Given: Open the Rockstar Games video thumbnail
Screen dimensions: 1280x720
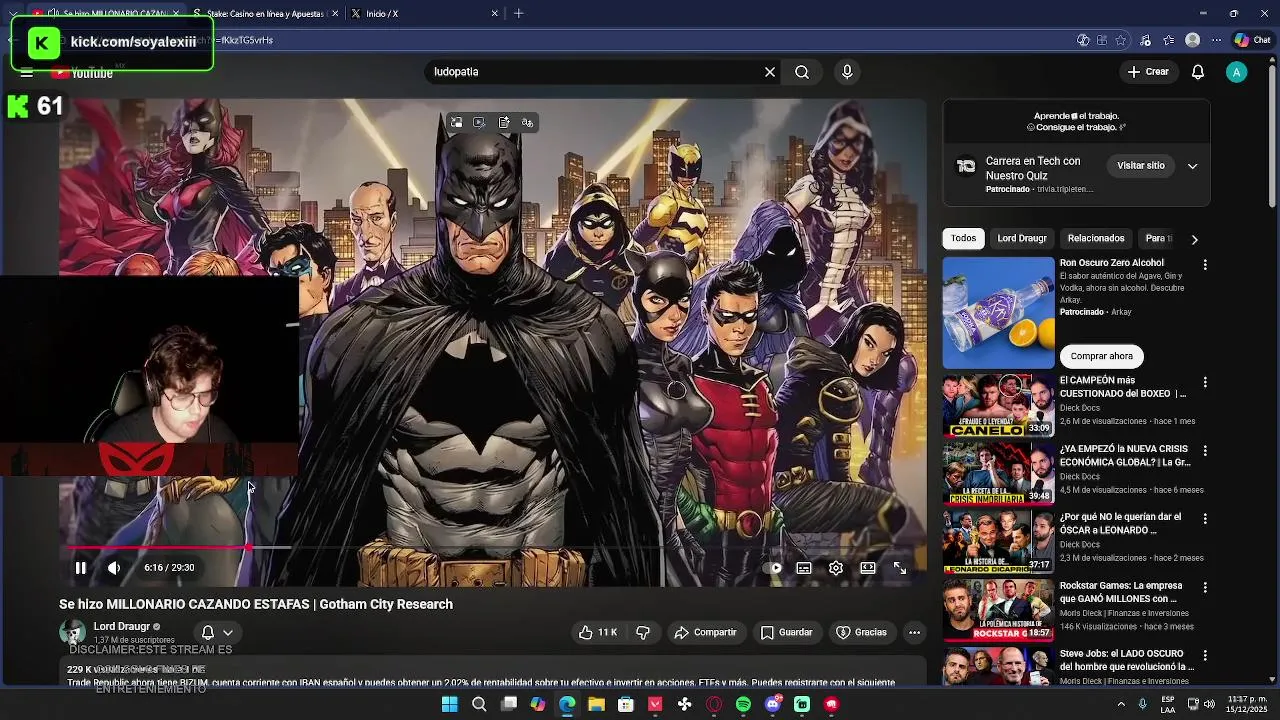Looking at the screenshot, I should (x=998, y=609).
